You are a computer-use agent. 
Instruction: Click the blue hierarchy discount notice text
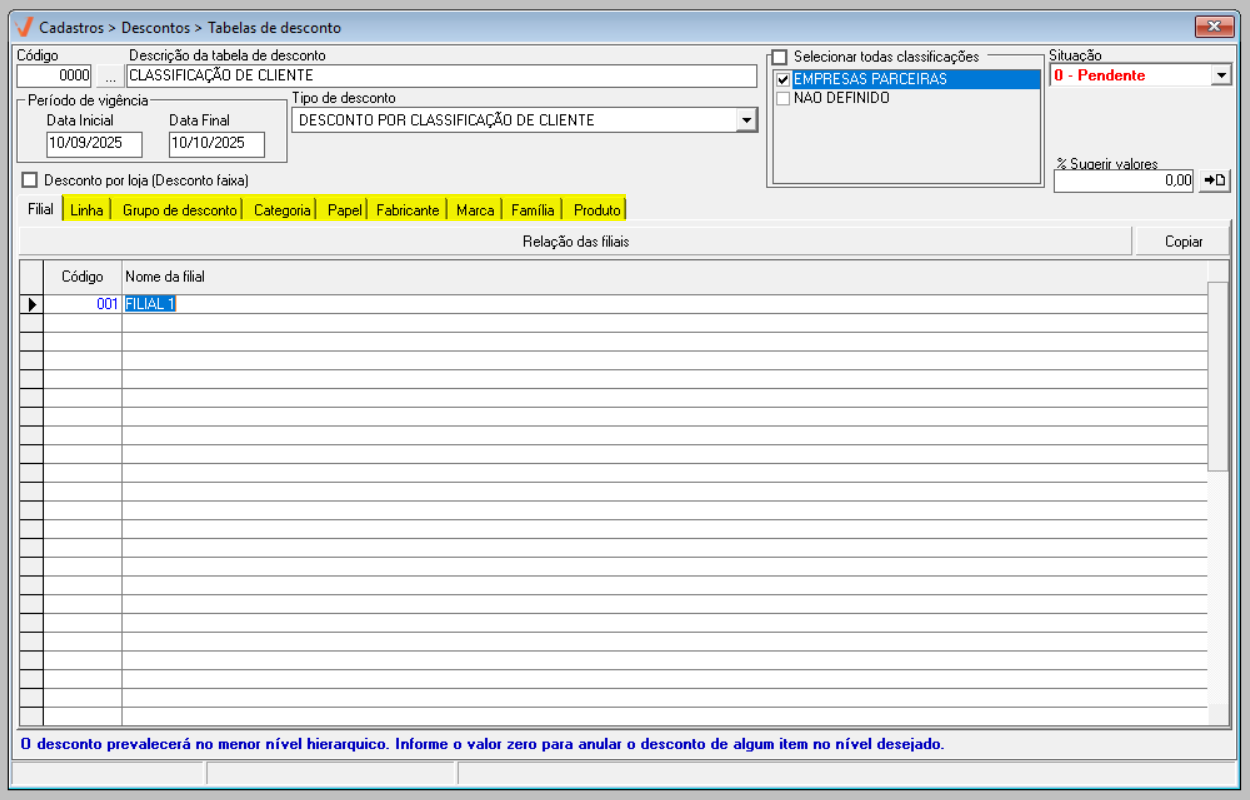click(482, 745)
